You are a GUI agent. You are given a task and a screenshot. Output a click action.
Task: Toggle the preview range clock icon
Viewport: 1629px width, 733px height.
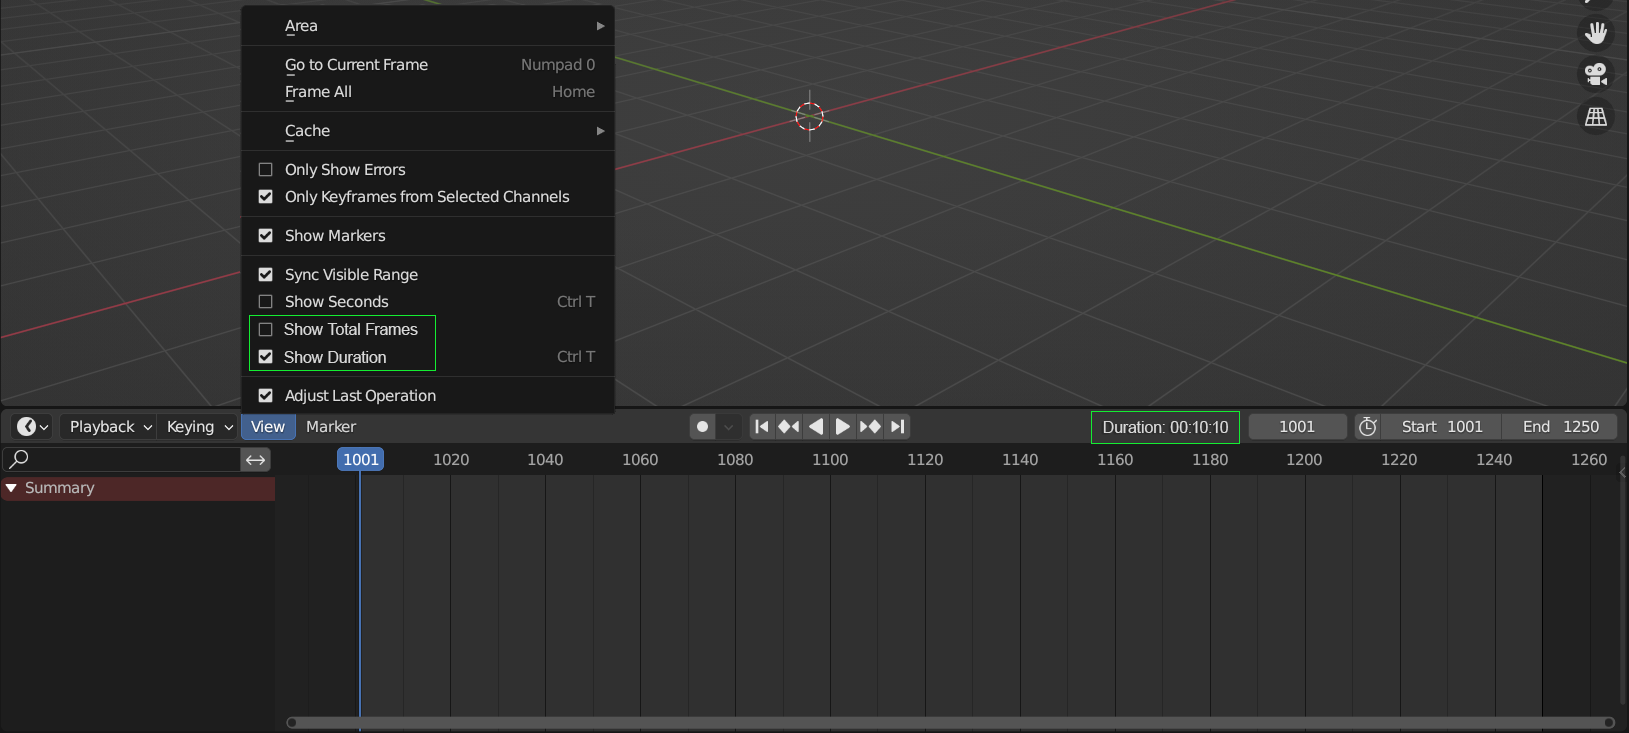(1368, 427)
